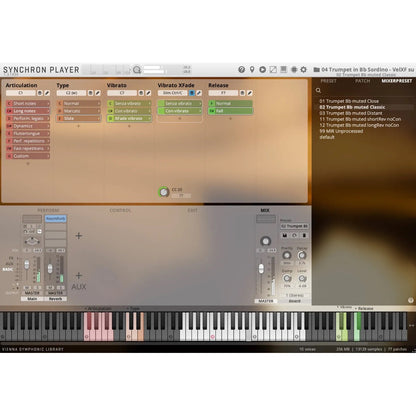Open the Articulation key assignment field
The height and width of the screenshot is (416, 416).
point(21,93)
